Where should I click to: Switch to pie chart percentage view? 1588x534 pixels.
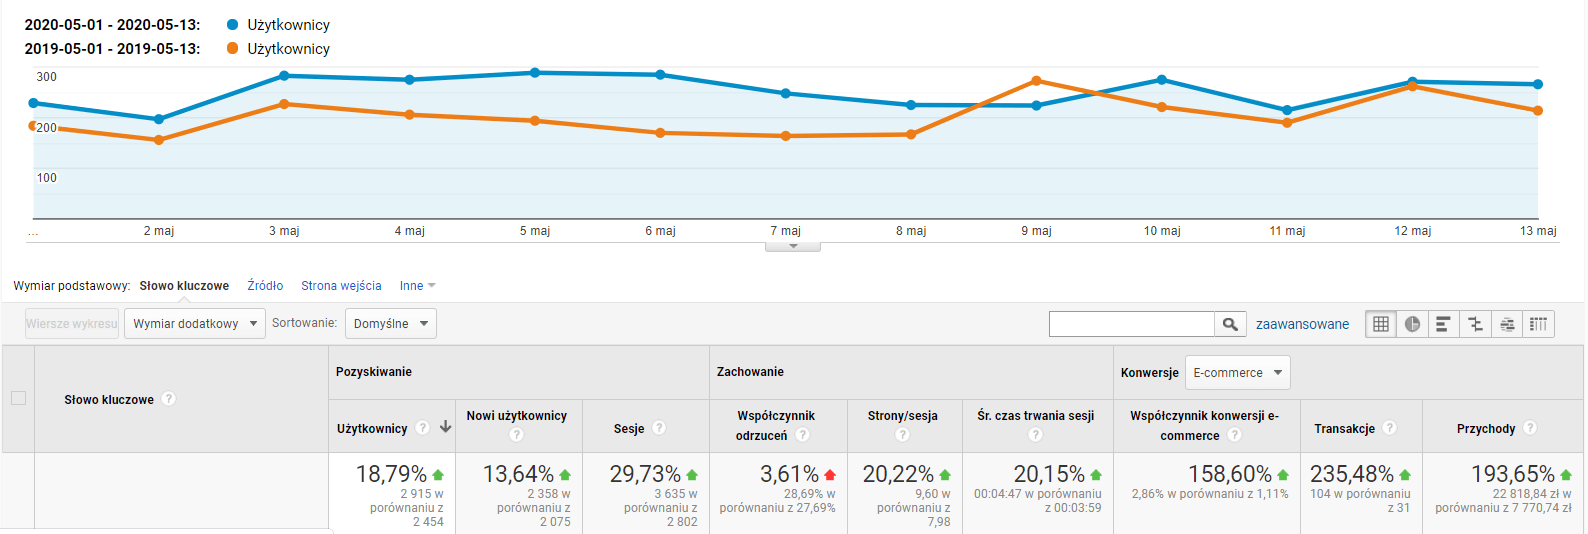point(1412,324)
